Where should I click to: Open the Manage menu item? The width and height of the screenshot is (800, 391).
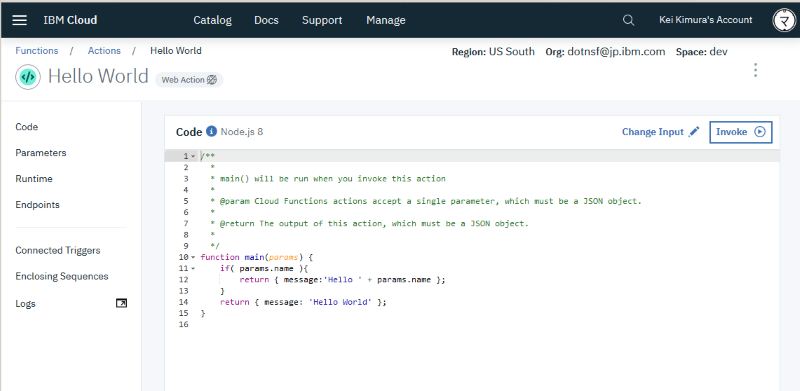[386, 20]
